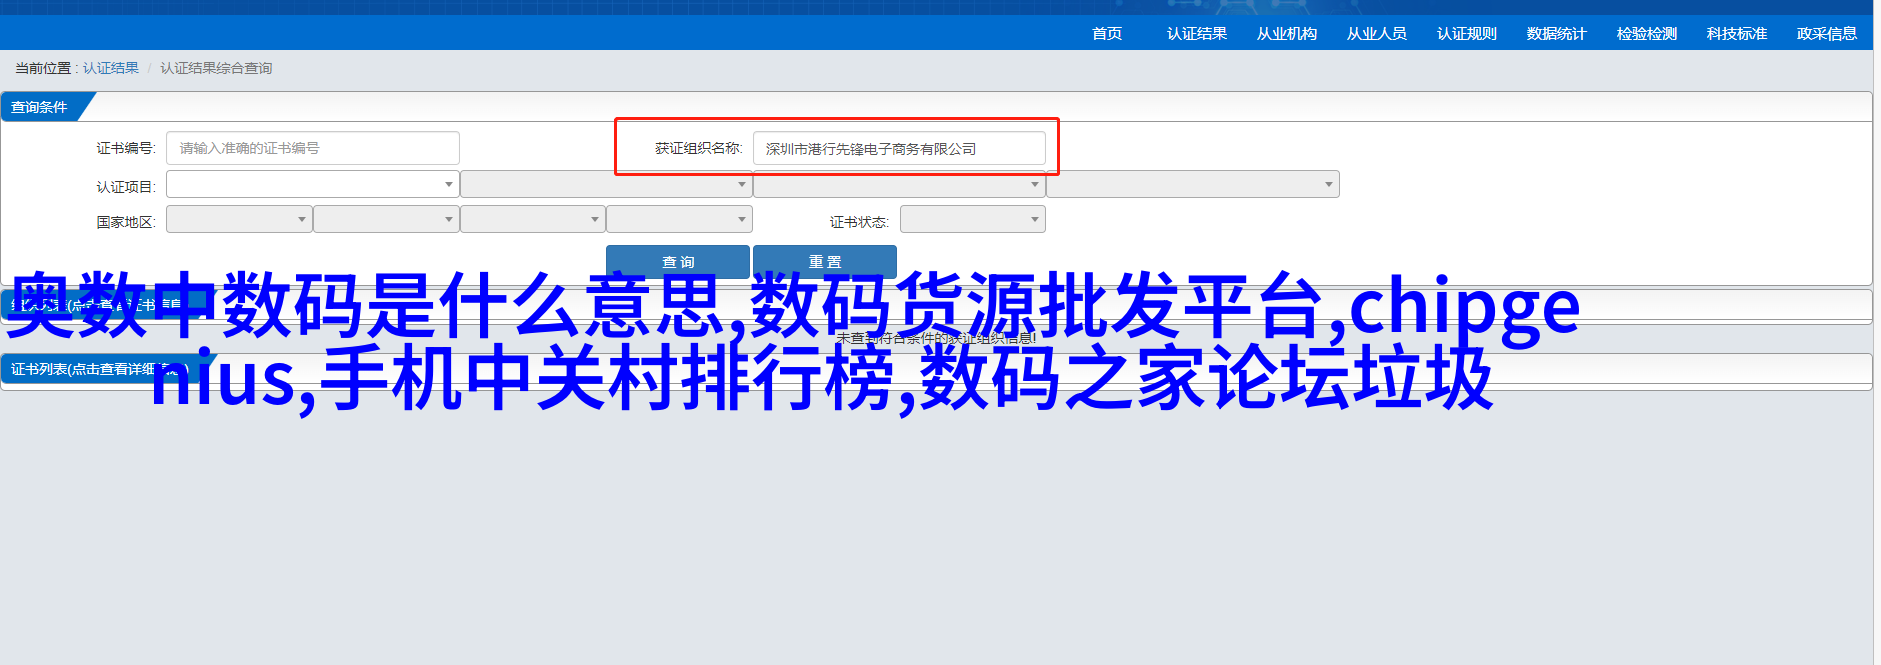This screenshot has height=665, width=1881.
Task: Click the 证书编号 field label
Action: [x=126, y=148]
